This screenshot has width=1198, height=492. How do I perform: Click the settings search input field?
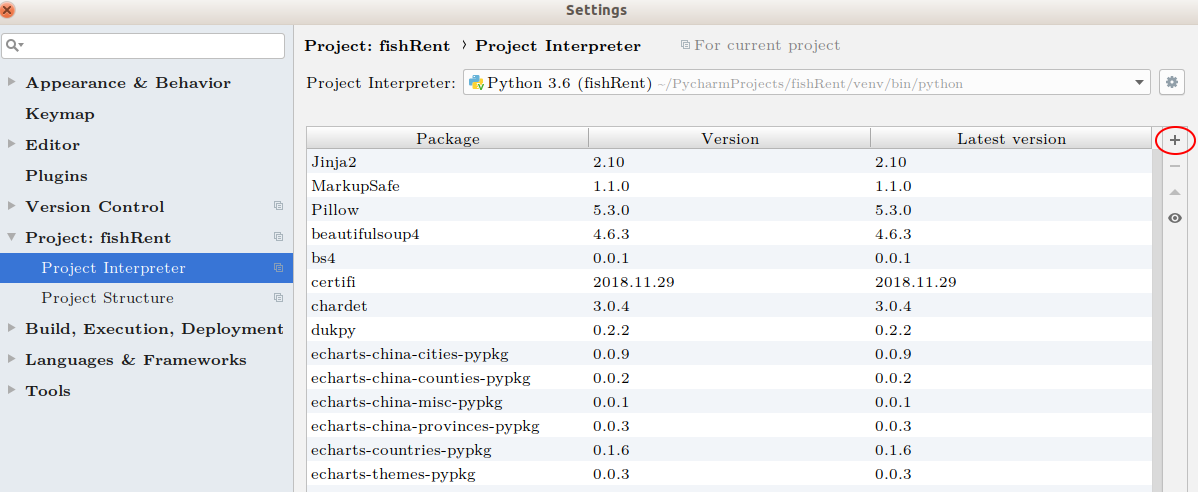(150, 46)
